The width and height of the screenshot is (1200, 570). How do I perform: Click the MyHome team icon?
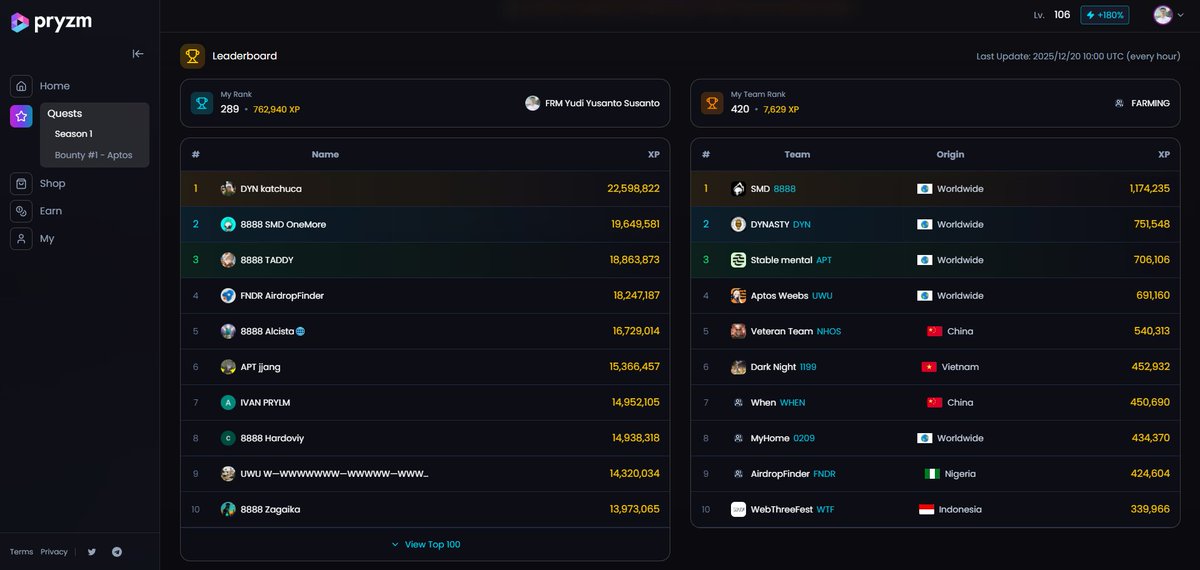[x=738, y=438]
